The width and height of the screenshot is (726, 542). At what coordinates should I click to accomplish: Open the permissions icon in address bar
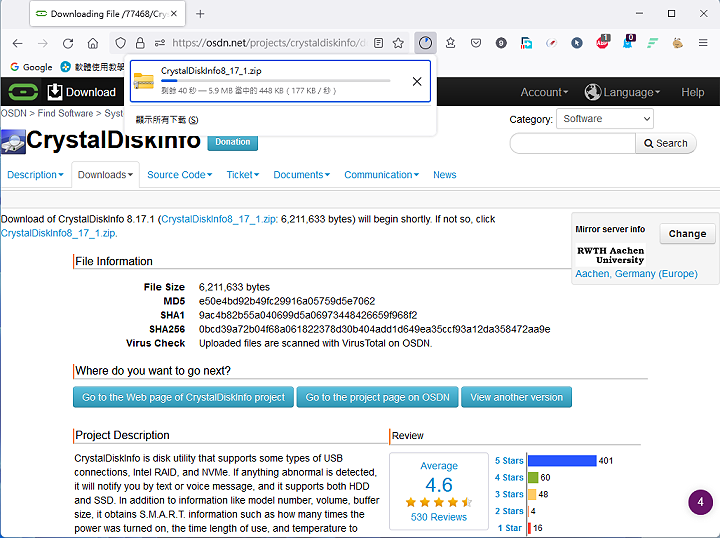160,43
